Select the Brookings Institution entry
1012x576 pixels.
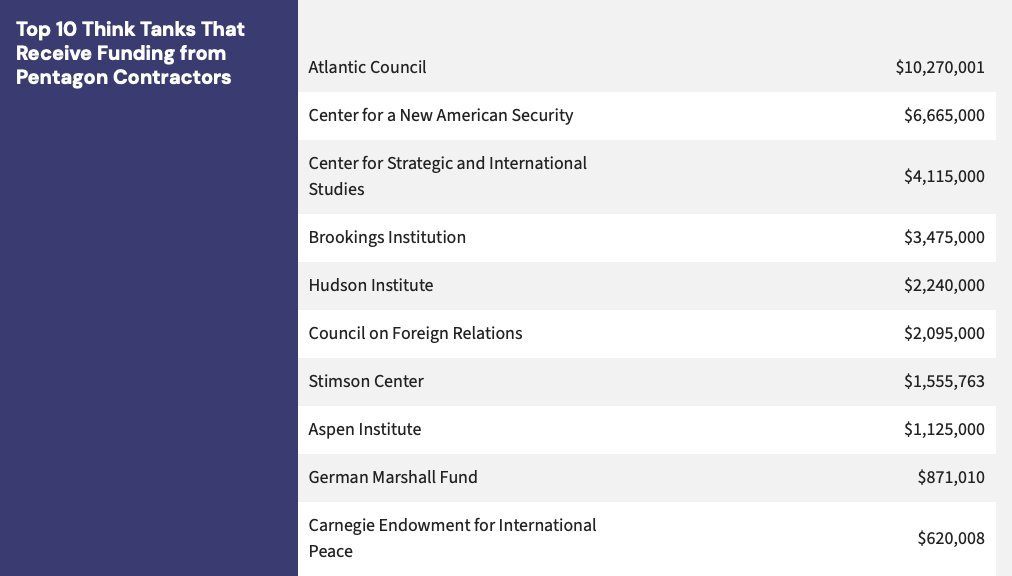387,237
